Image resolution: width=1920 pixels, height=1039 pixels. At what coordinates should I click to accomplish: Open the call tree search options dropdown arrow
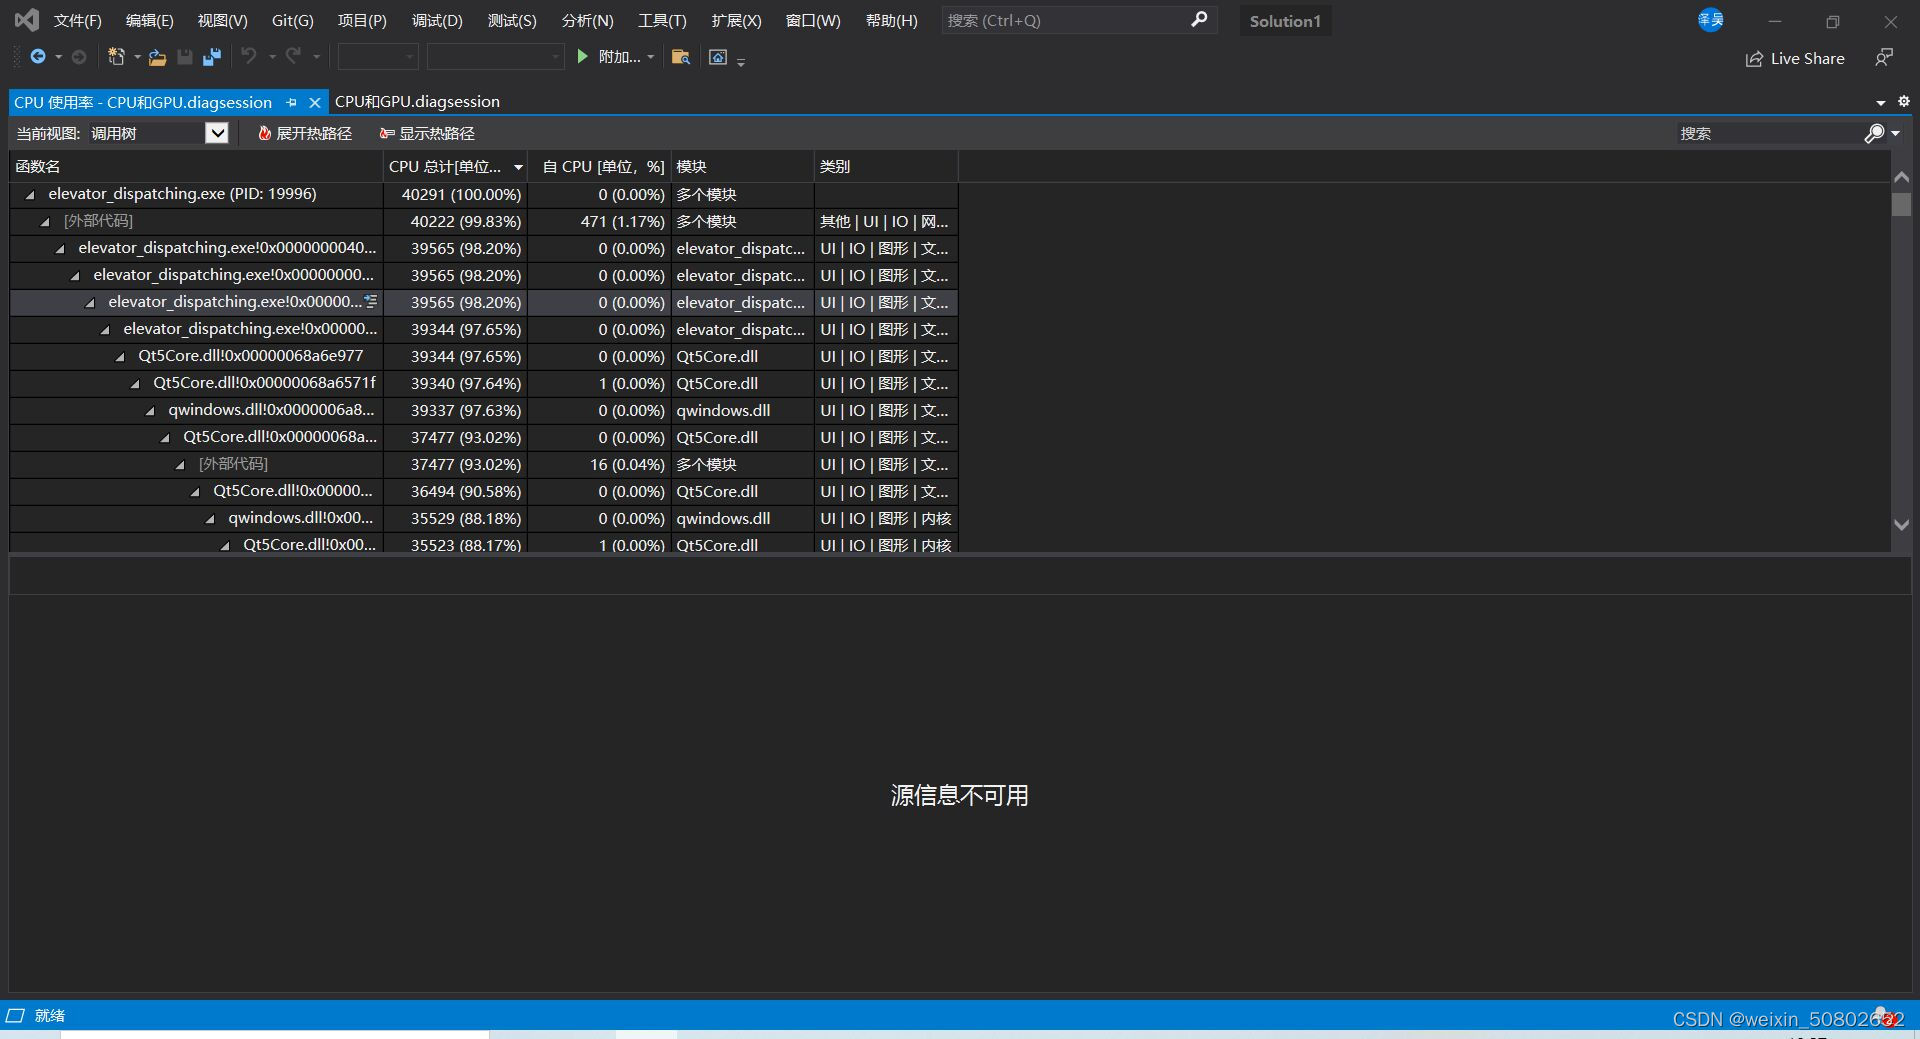coord(1895,133)
